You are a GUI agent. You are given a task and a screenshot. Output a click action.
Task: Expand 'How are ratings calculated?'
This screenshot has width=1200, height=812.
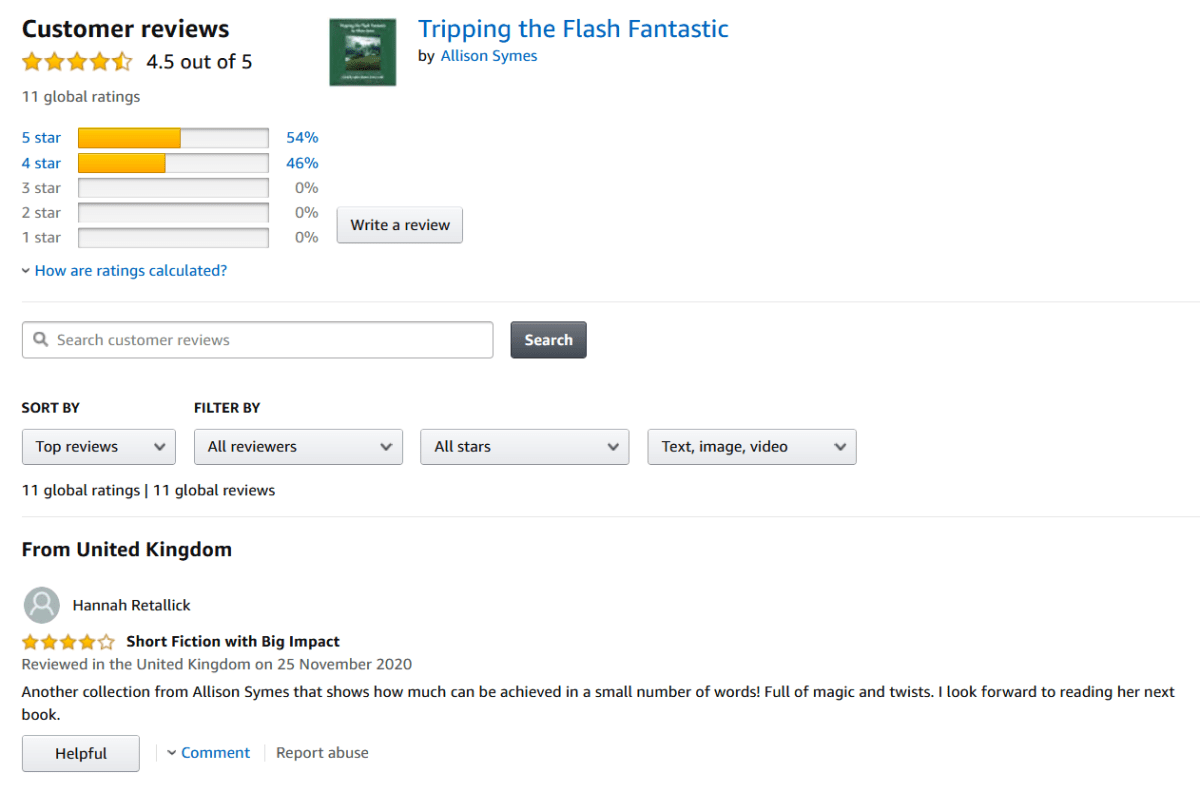(x=130, y=271)
